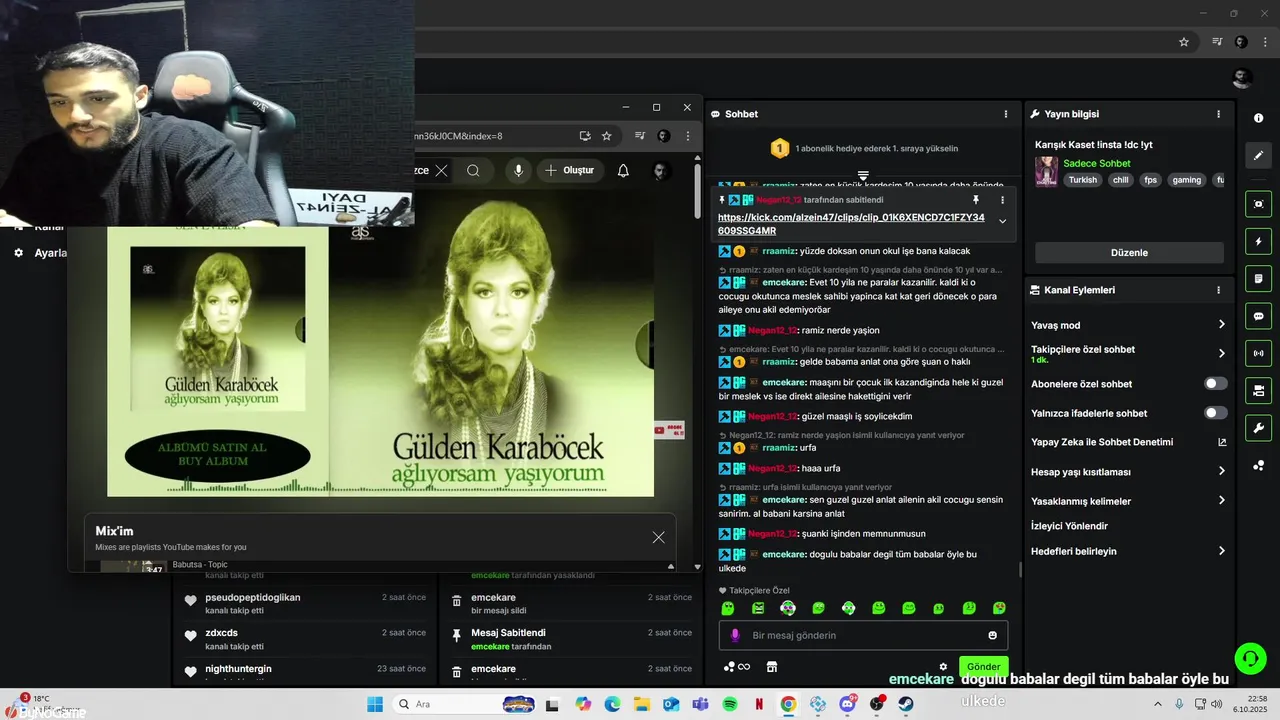Open media control icon in YouTube window toolbar
Image resolution: width=1280 pixels, height=720 pixels.
[x=640, y=136]
